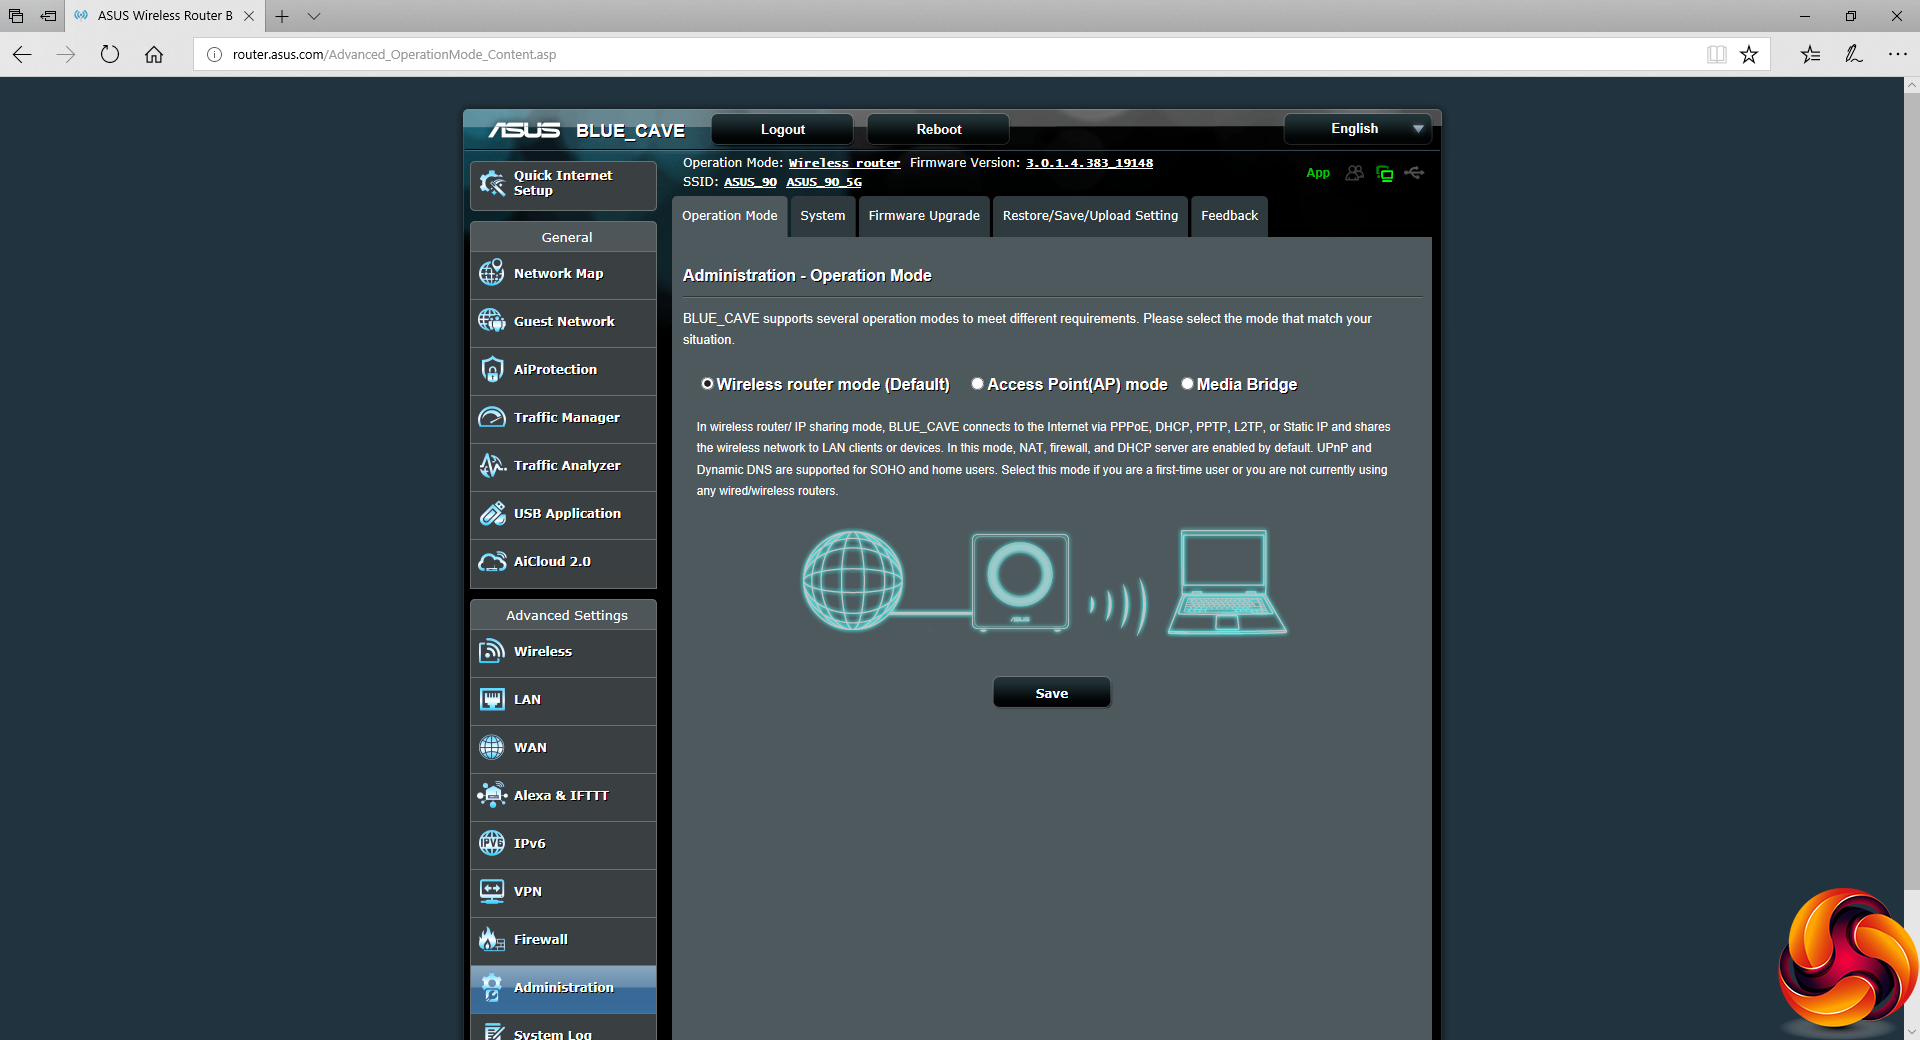The height and width of the screenshot is (1040, 1920).
Task: Click the Reboot button
Action: click(939, 130)
